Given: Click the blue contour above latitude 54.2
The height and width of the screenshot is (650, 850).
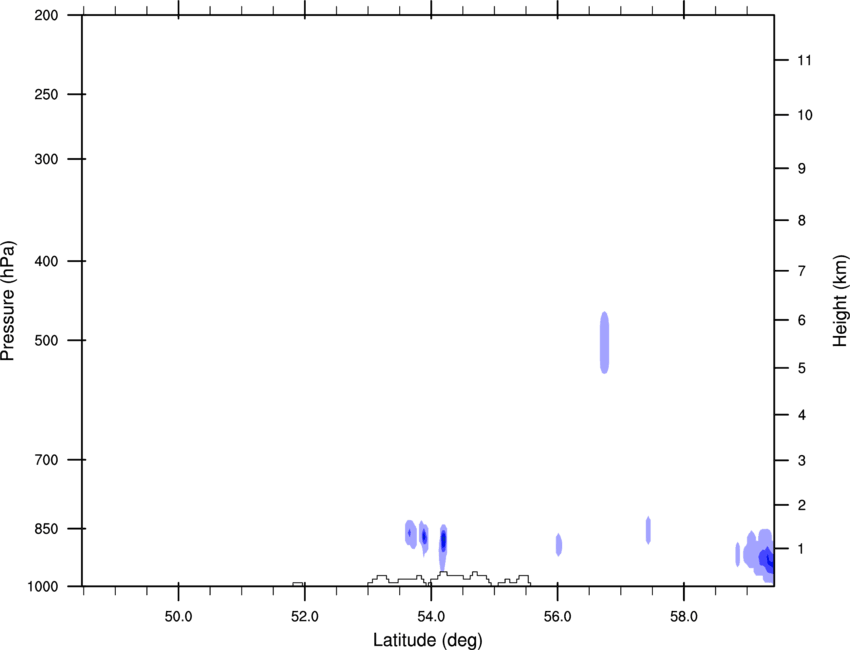Looking at the screenshot, I should 443,547.
